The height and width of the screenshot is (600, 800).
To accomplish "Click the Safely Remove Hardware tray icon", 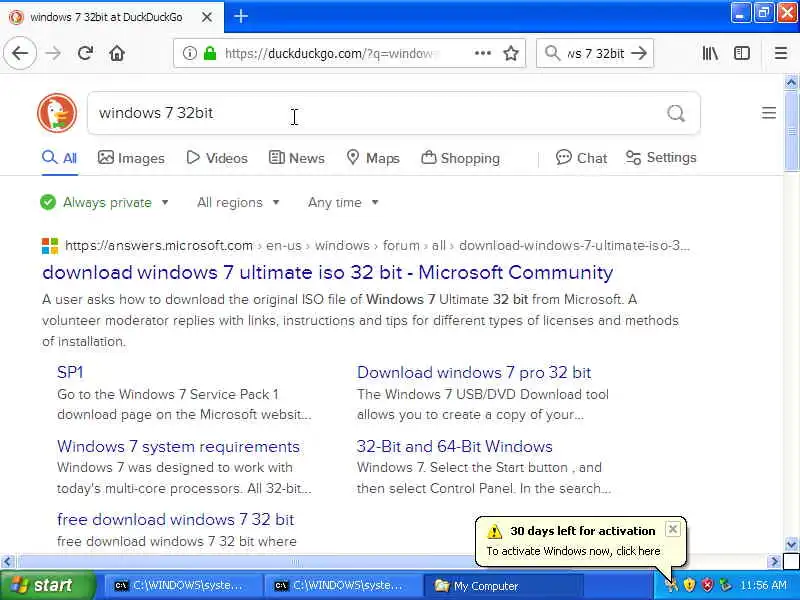I will point(725,585).
